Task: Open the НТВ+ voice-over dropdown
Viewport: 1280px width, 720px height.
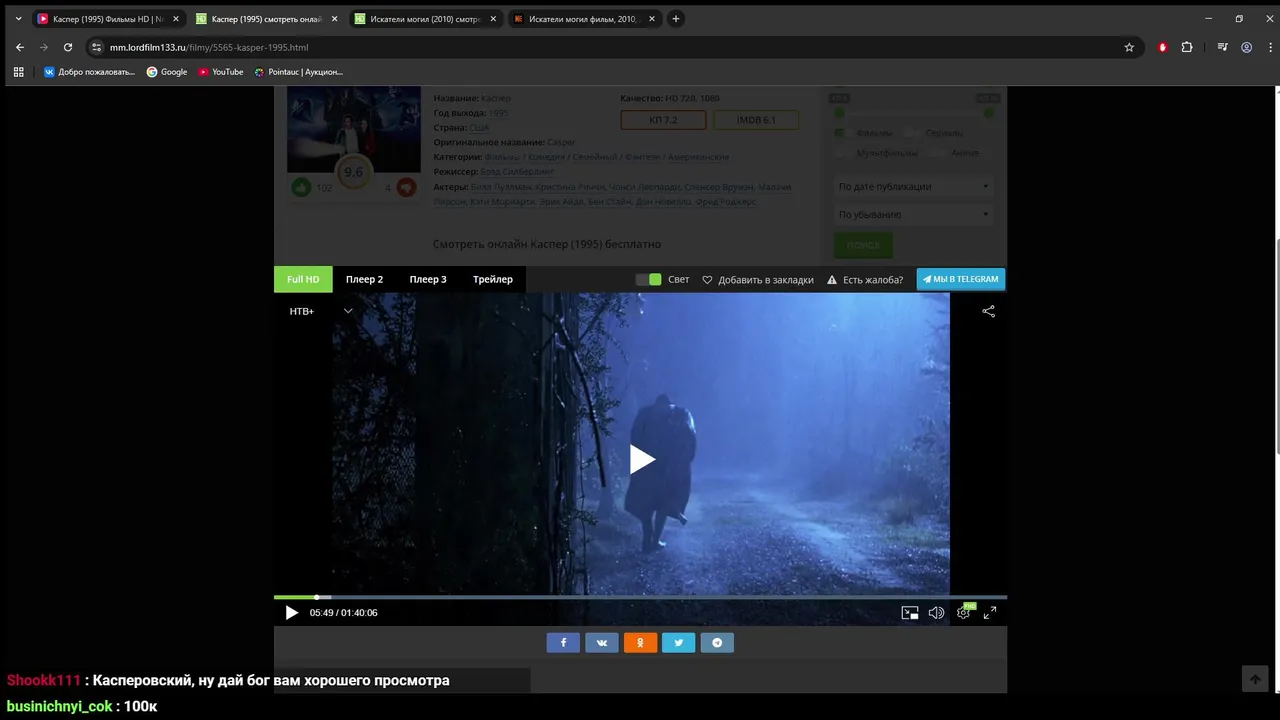Action: tap(320, 311)
